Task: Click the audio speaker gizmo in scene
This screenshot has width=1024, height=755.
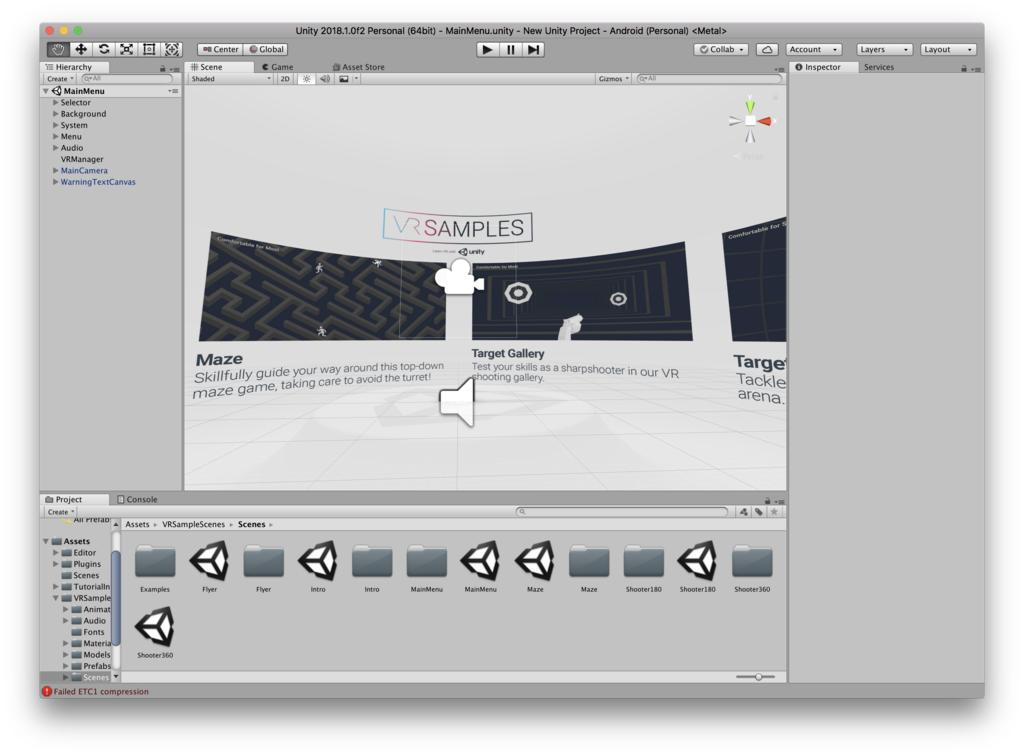Action: pyautogui.click(x=457, y=402)
